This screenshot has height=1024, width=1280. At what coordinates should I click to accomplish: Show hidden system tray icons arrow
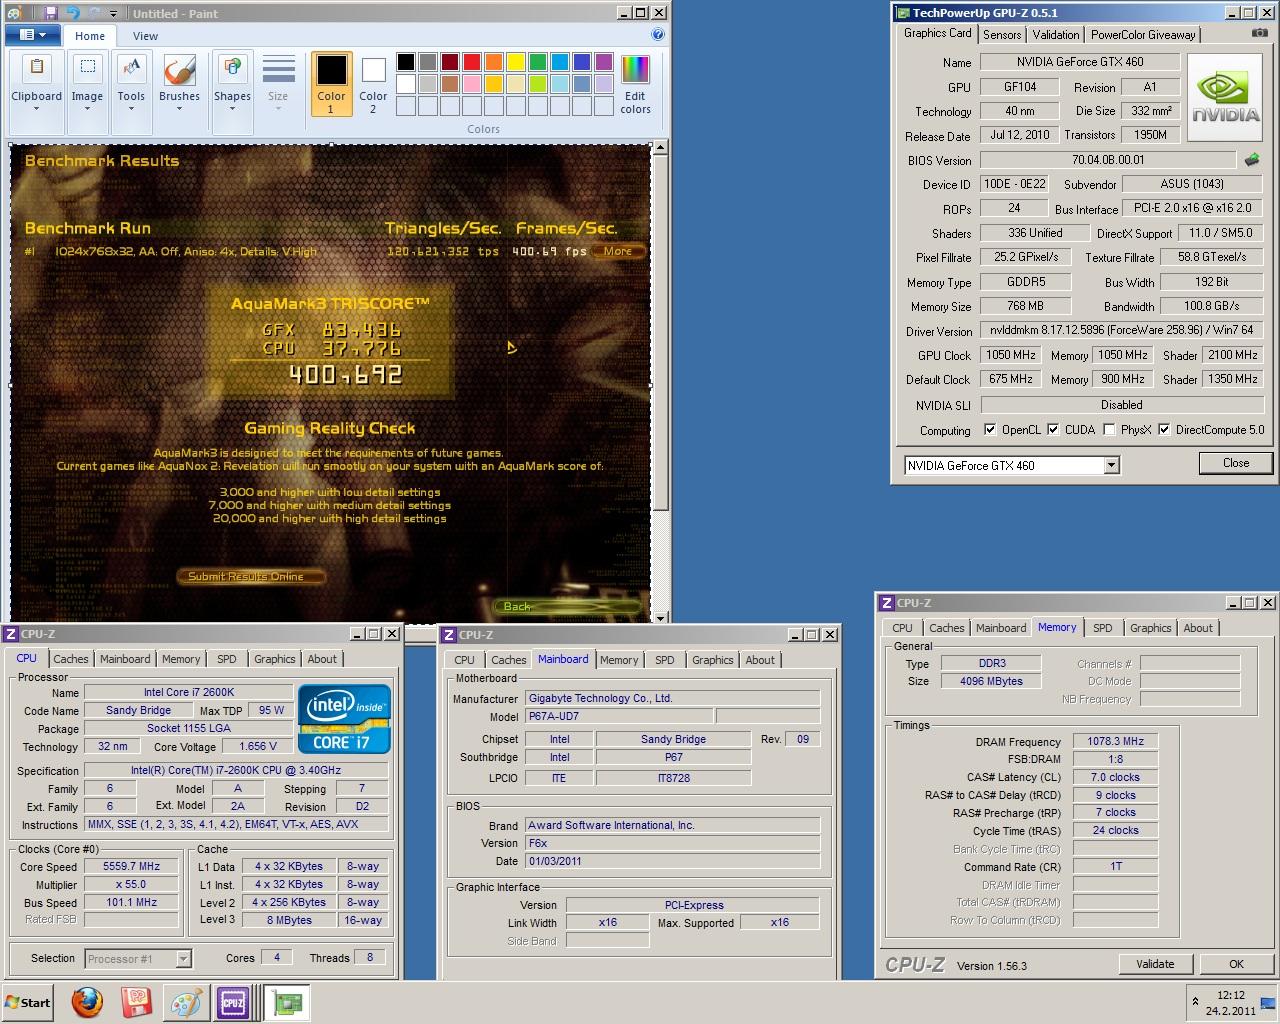(1194, 1001)
